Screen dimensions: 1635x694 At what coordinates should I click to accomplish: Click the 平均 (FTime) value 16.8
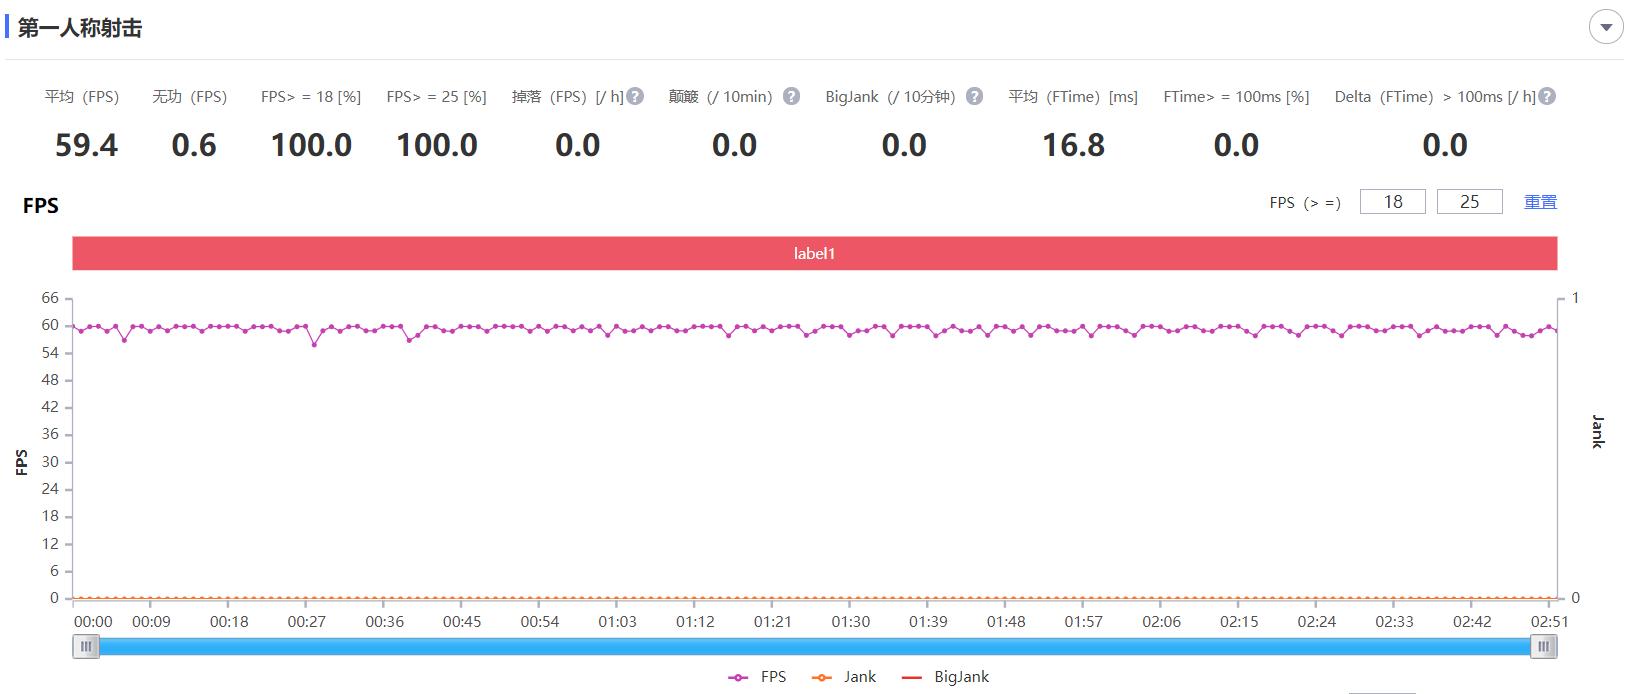(x=1074, y=145)
